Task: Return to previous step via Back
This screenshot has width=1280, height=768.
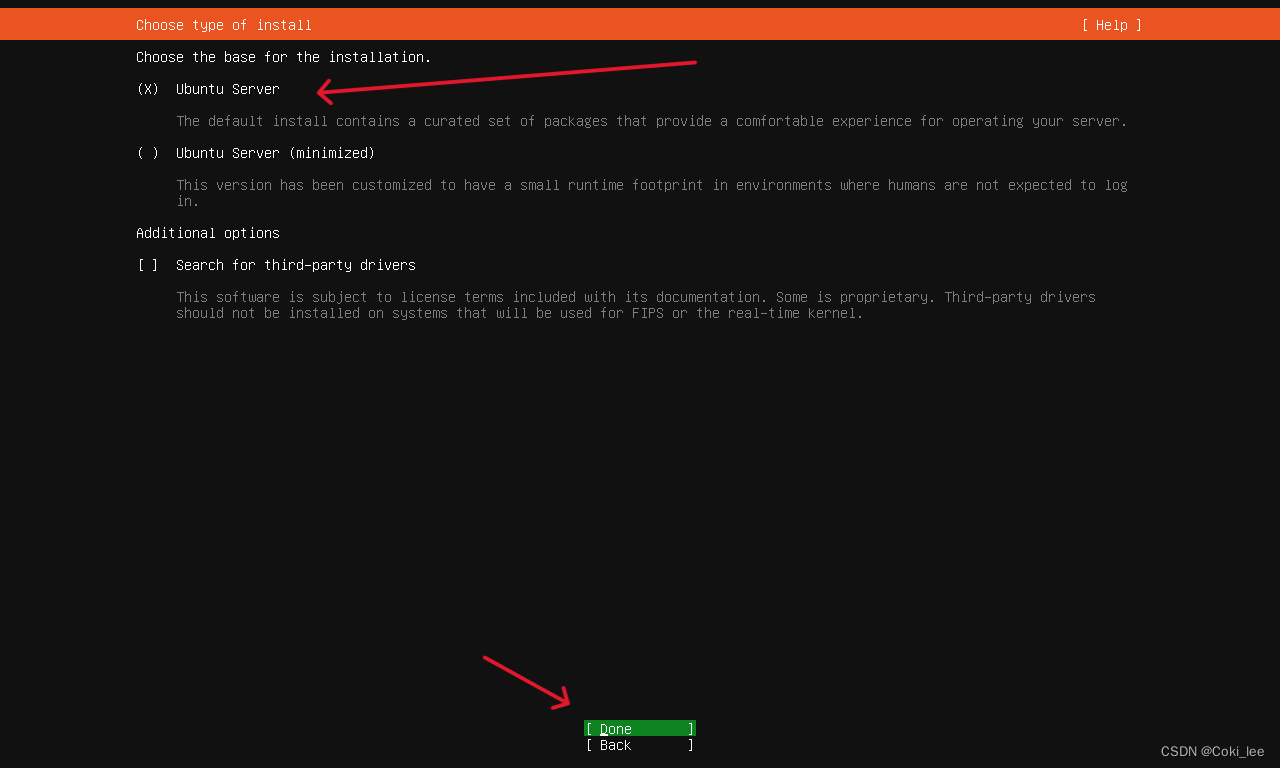Action: [x=639, y=745]
